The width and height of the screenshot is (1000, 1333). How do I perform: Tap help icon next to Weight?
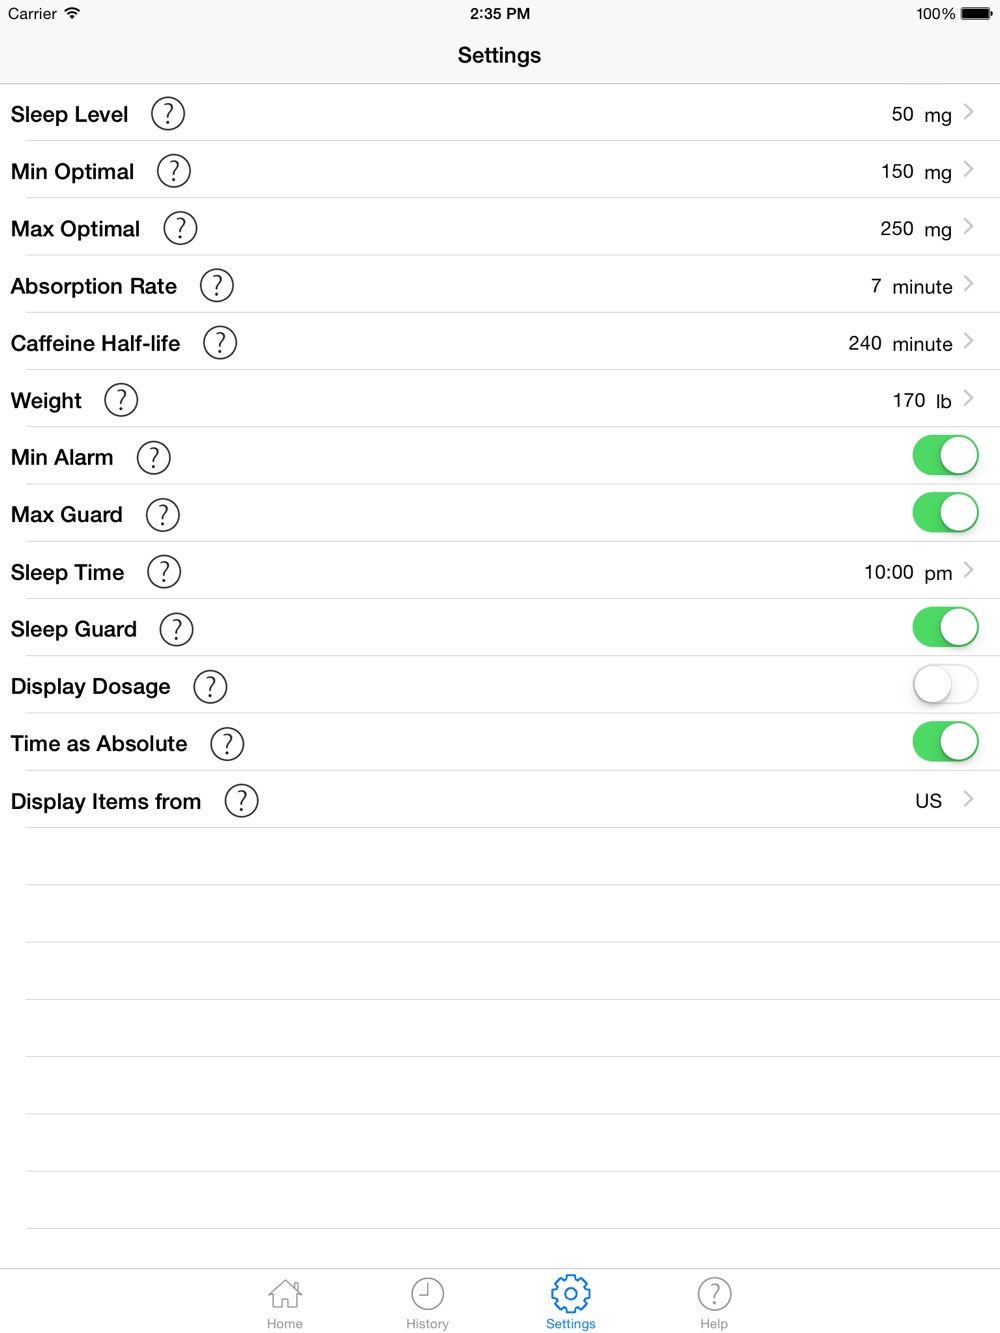point(121,400)
